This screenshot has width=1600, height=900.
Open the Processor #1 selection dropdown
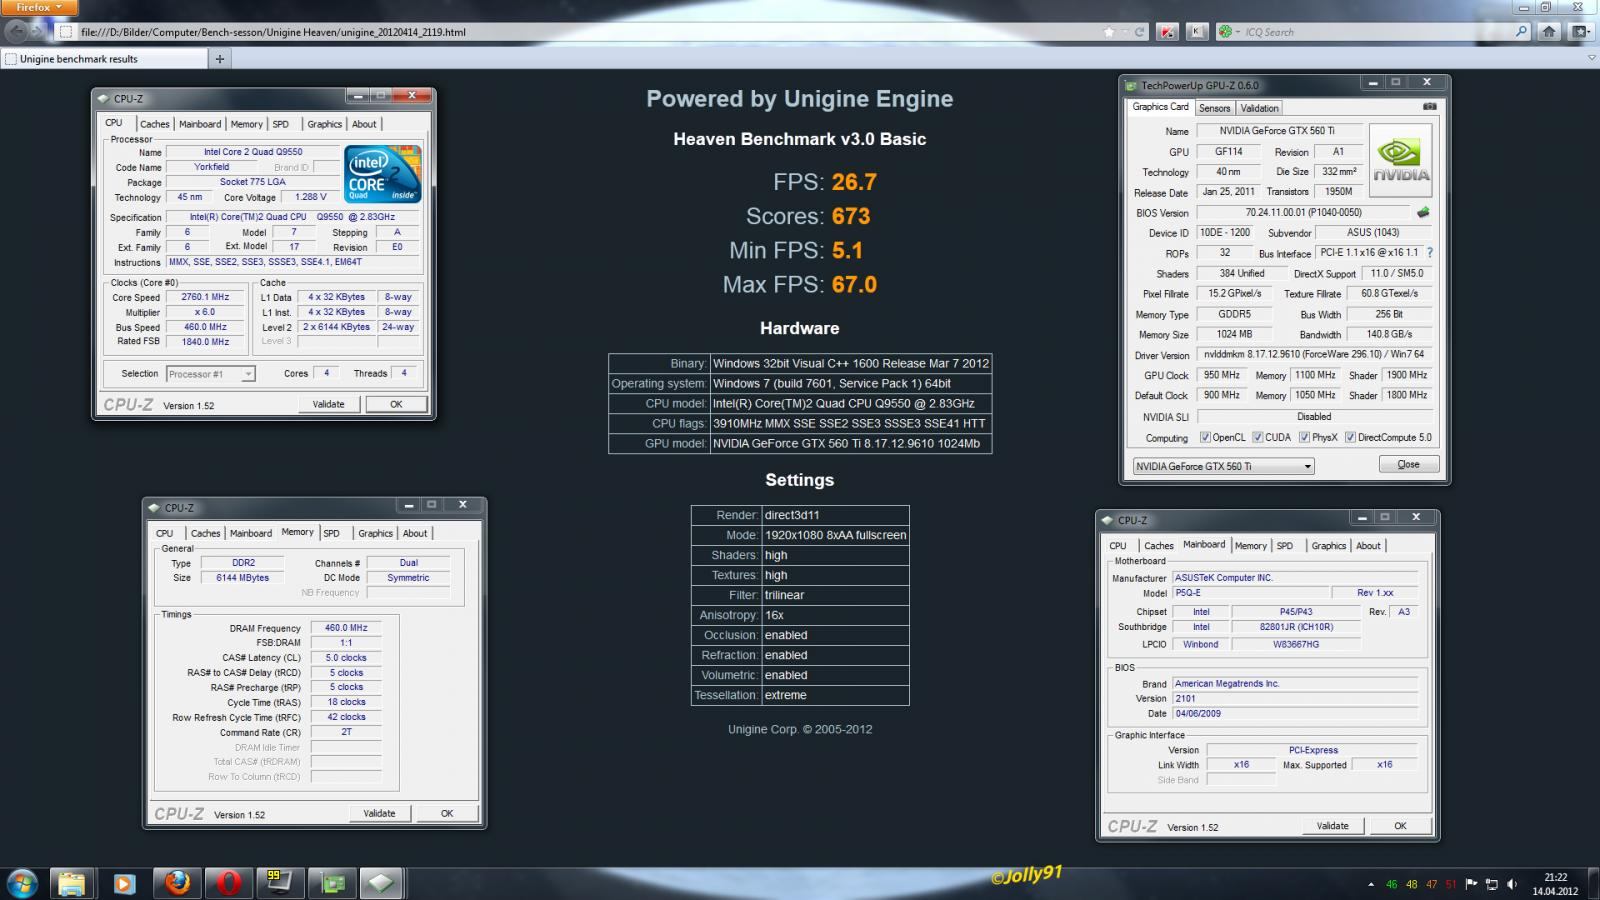(210, 374)
